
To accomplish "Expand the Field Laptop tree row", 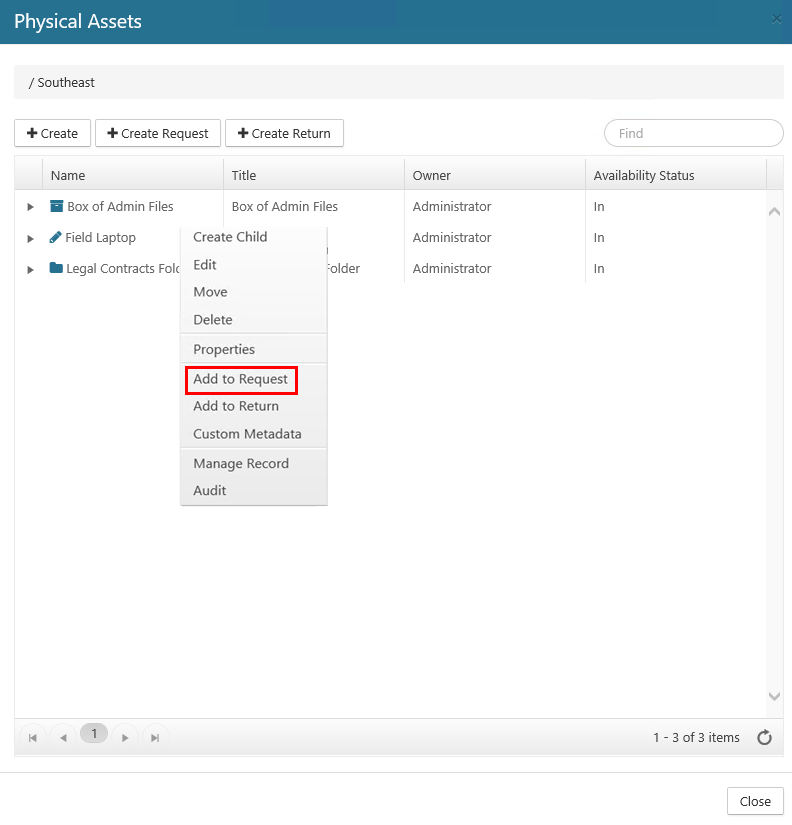I will click(30, 238).
